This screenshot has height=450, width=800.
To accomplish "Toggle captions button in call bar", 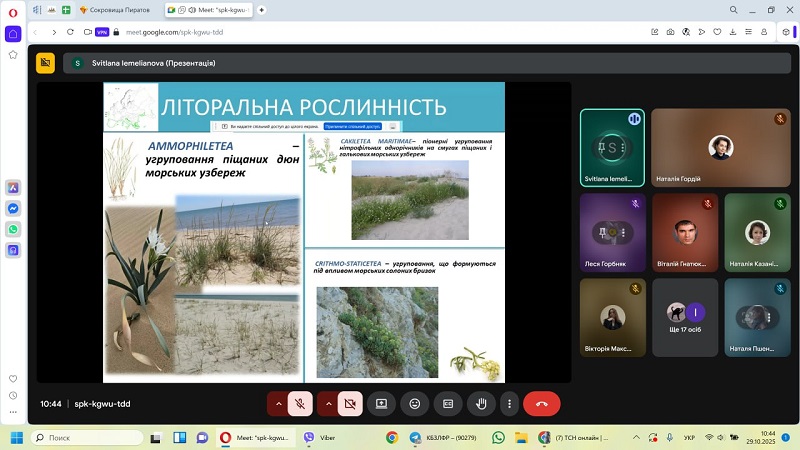I will 448,404.
